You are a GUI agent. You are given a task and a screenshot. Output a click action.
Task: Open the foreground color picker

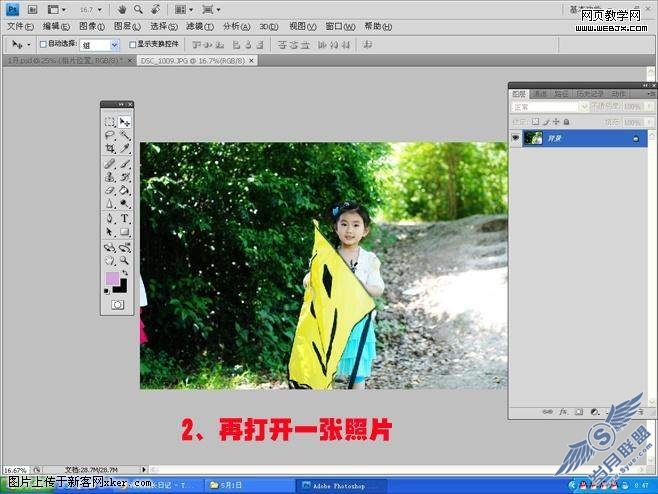[112, 279]
